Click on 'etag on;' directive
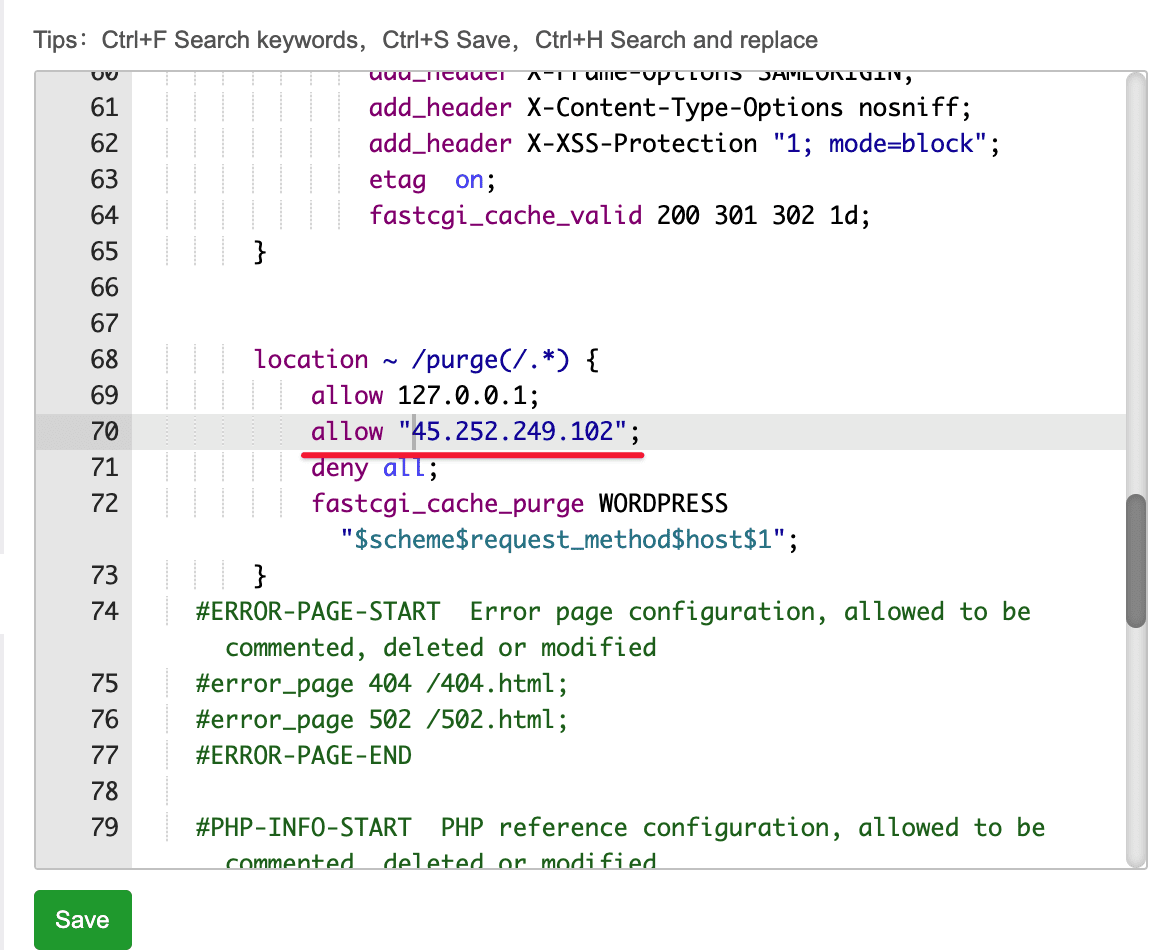Viewport: 1166px width, 950px height. 432,180
